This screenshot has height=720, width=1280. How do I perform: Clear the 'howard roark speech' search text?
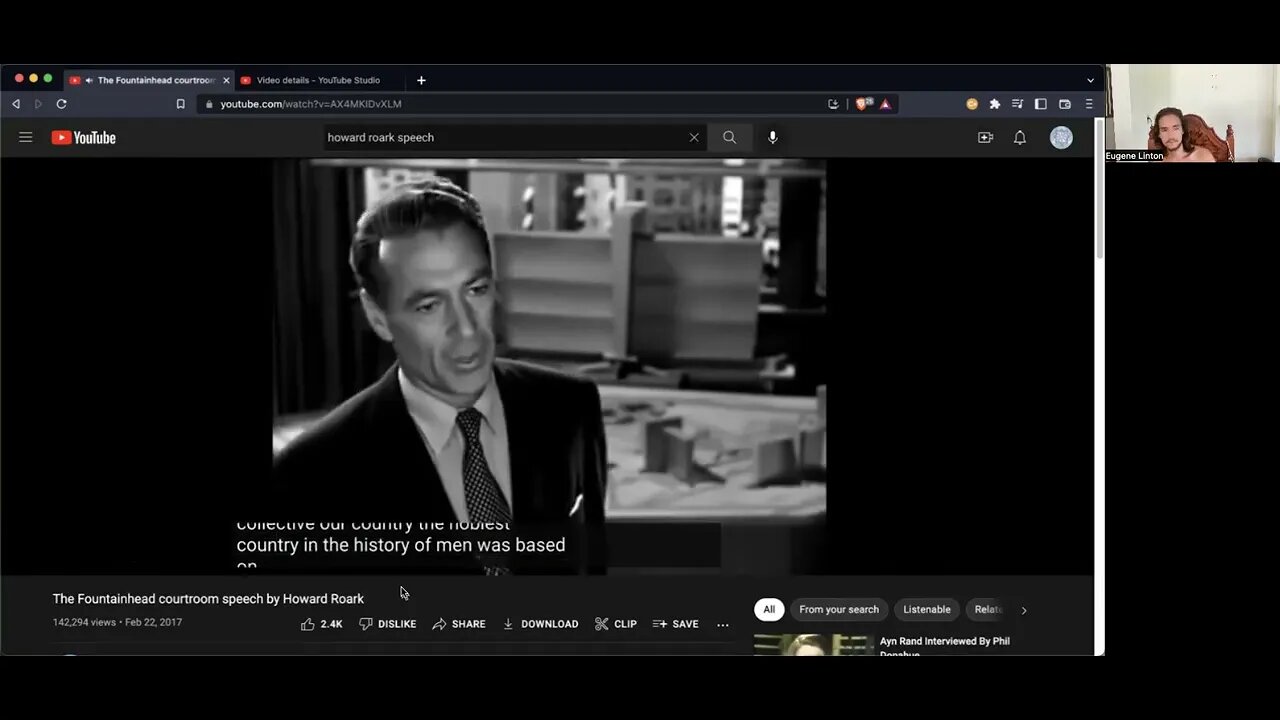pos(694,138)
